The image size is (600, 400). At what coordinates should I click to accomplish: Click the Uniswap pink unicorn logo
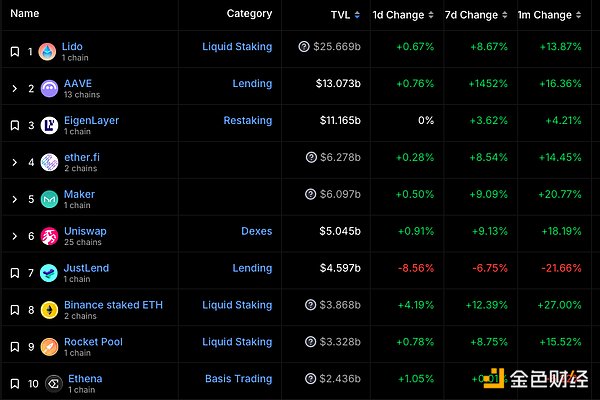(x=48, y=237)
